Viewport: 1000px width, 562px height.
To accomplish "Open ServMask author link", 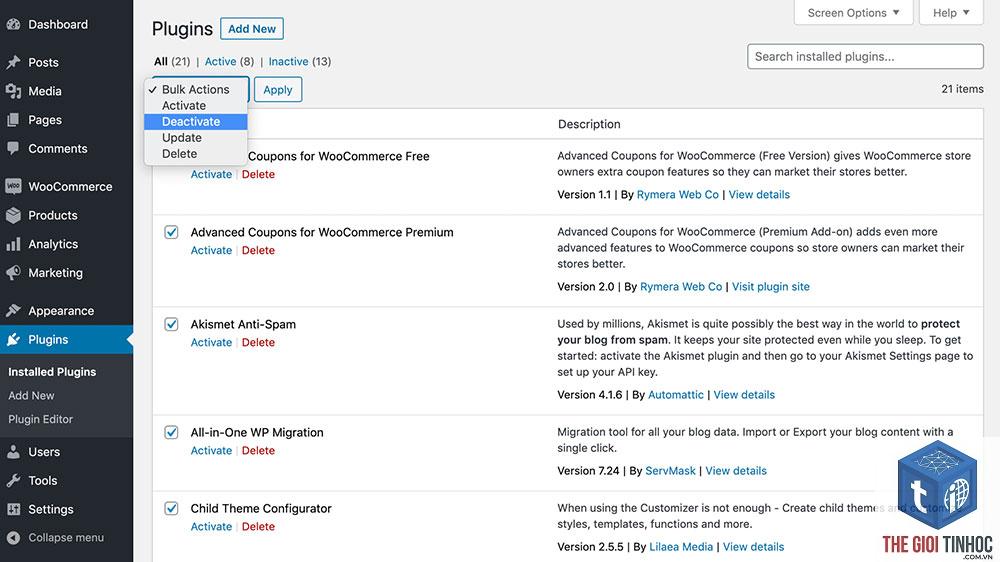I will [670, 471].
